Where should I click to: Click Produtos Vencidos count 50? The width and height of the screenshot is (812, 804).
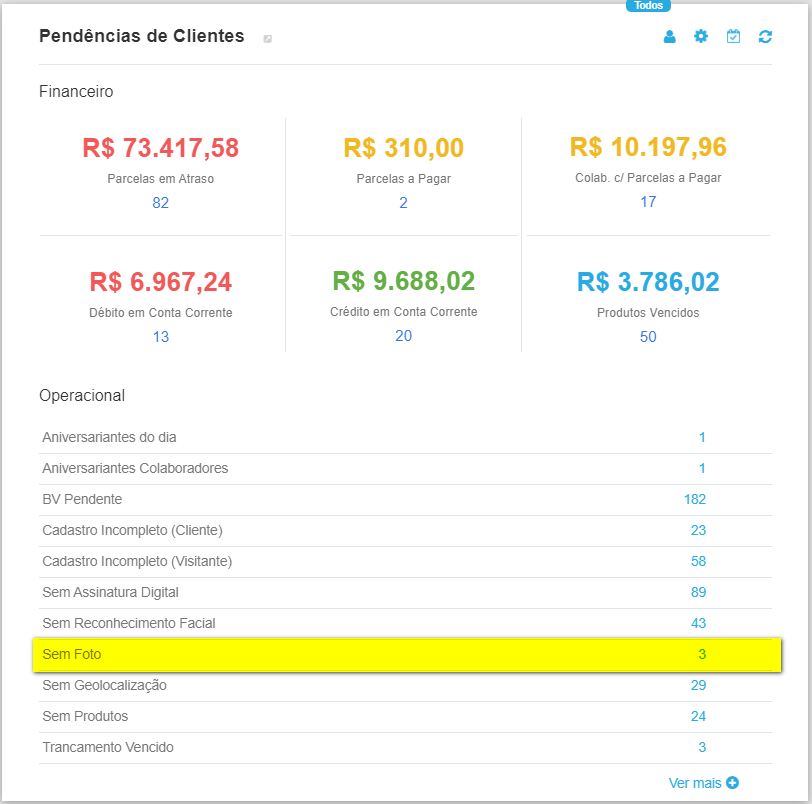[648, 337]
